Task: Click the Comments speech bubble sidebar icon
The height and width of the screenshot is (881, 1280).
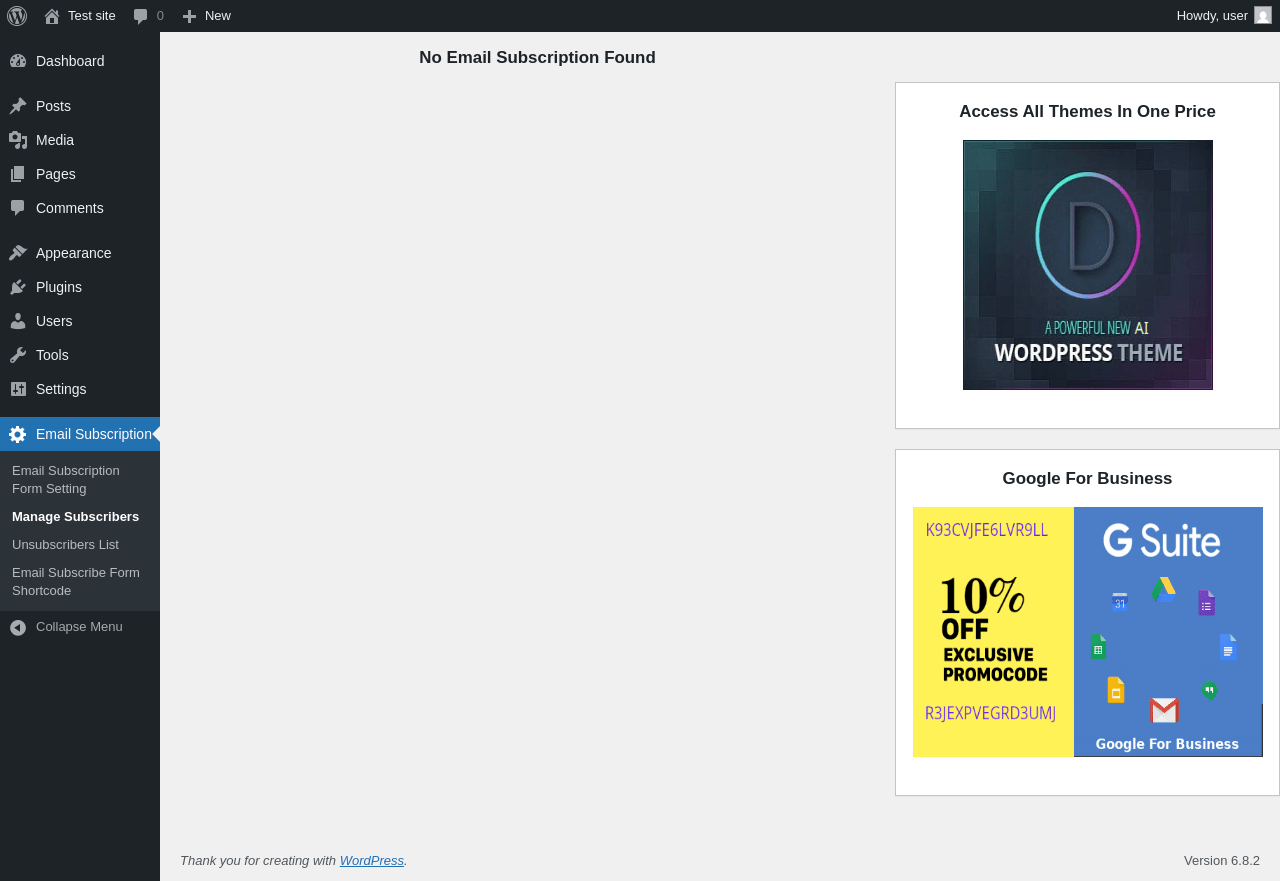Action: pos(18,208)
